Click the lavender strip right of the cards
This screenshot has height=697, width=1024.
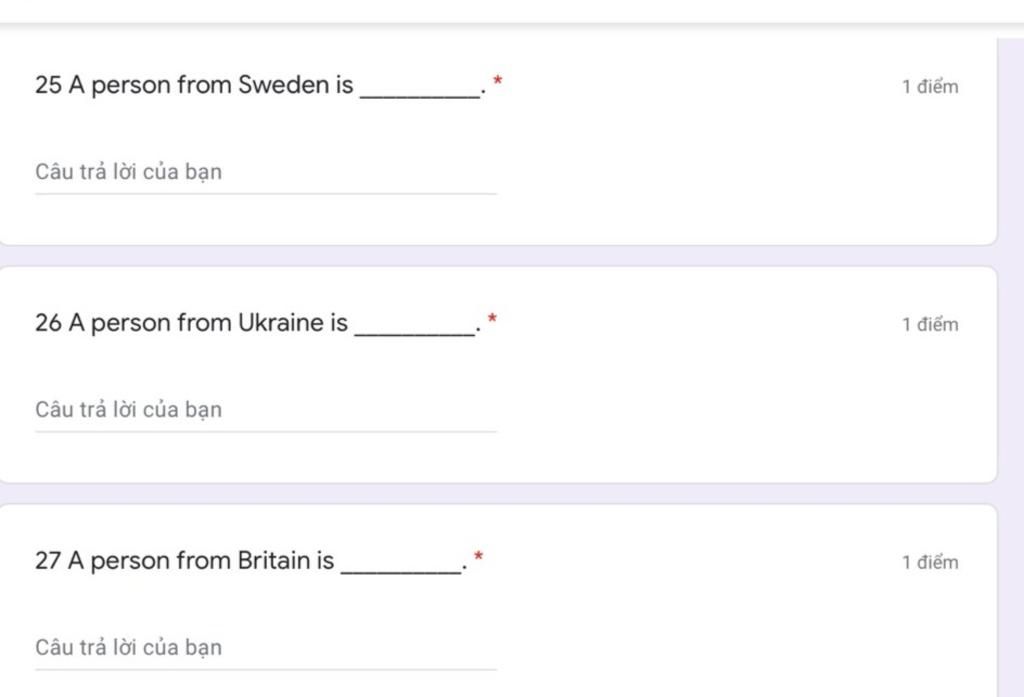(x=1011, y=366)
